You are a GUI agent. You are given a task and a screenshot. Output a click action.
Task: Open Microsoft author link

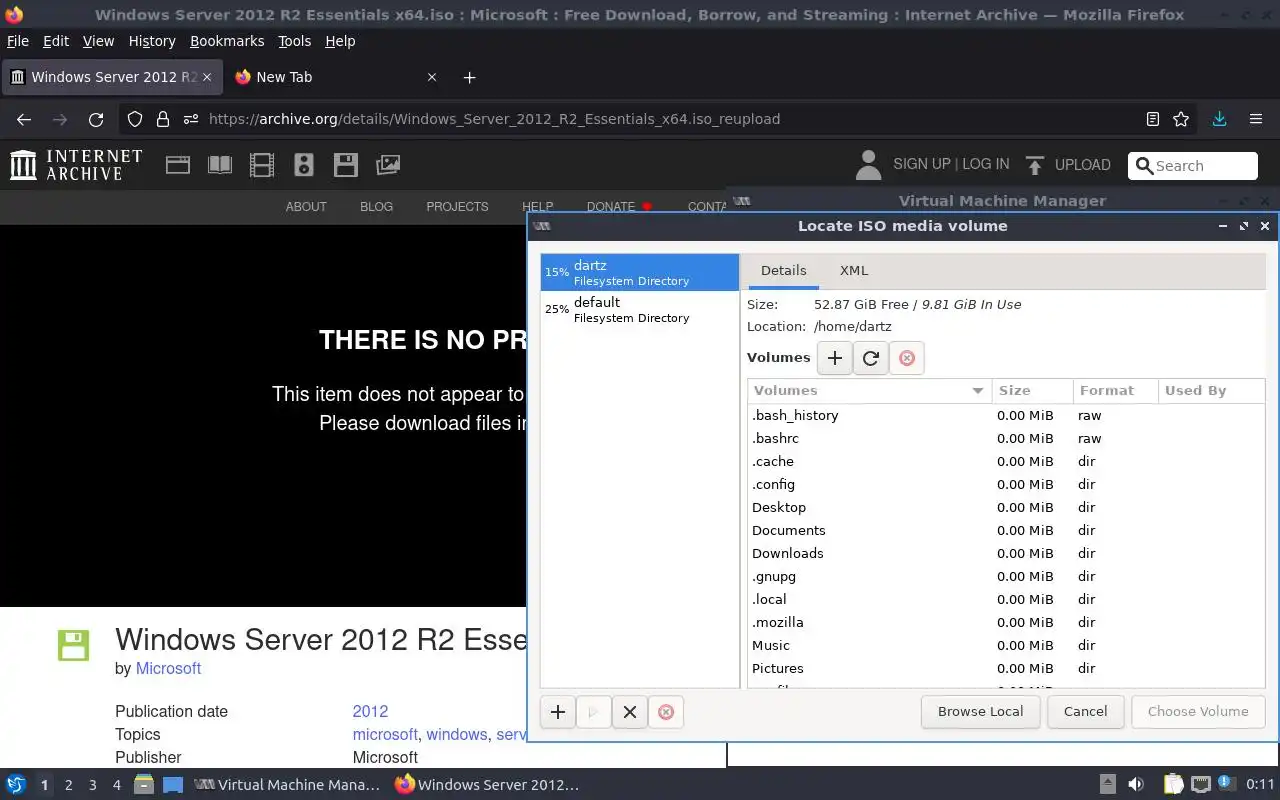tap(168, 669)
